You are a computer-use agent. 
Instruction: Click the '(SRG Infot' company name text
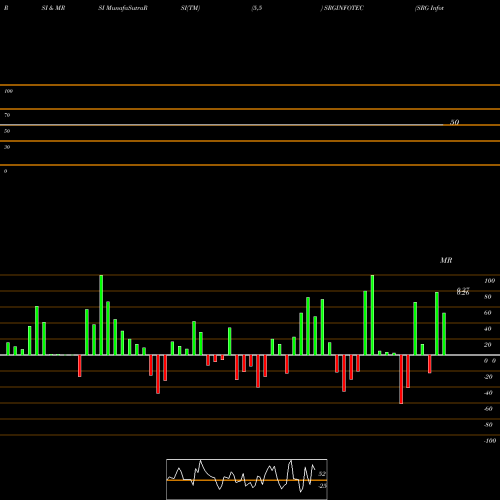tap(429, 8)
